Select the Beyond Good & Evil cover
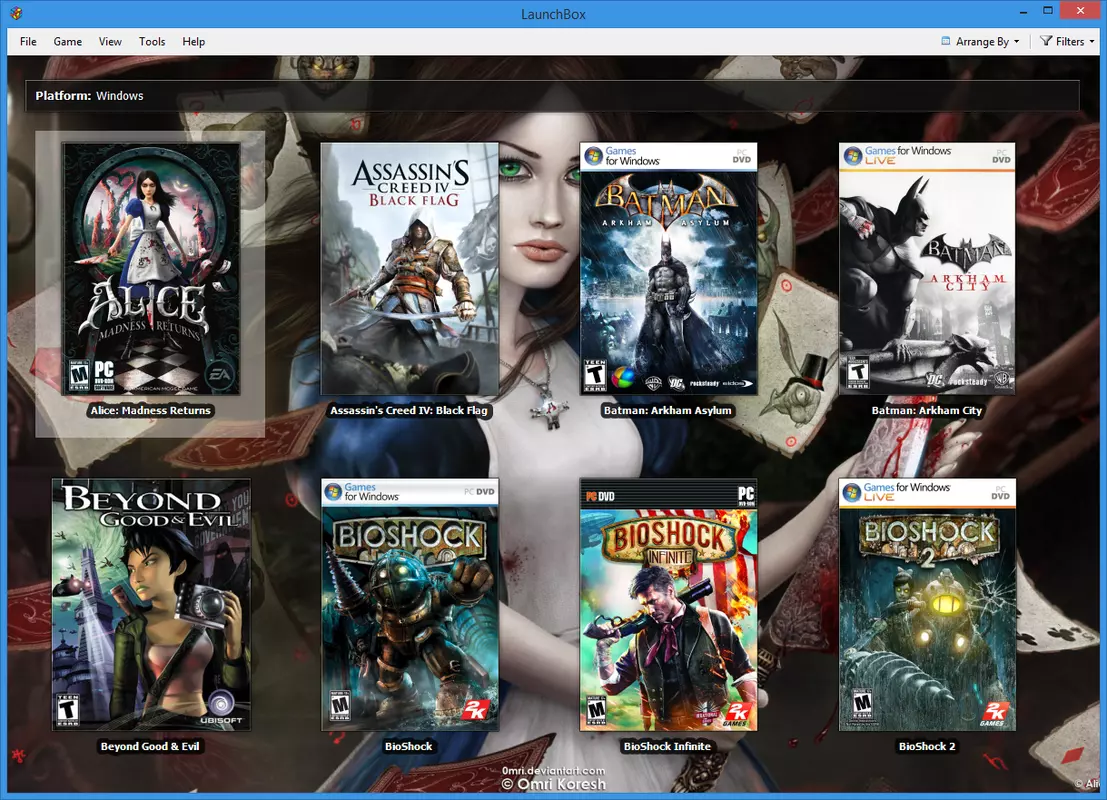1107x800 pixels. (151, 604)
